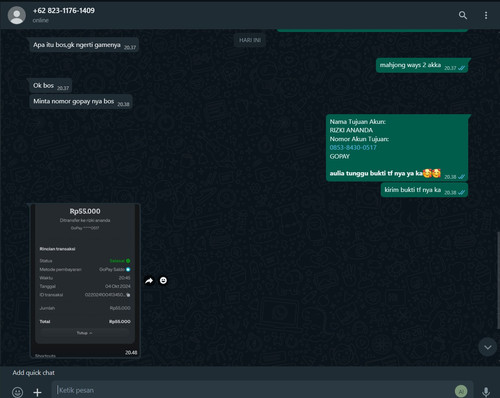500x398 pixels.
Task: React to the receipt with emoji
Action: pyautogui.click(x=163, y=281)
